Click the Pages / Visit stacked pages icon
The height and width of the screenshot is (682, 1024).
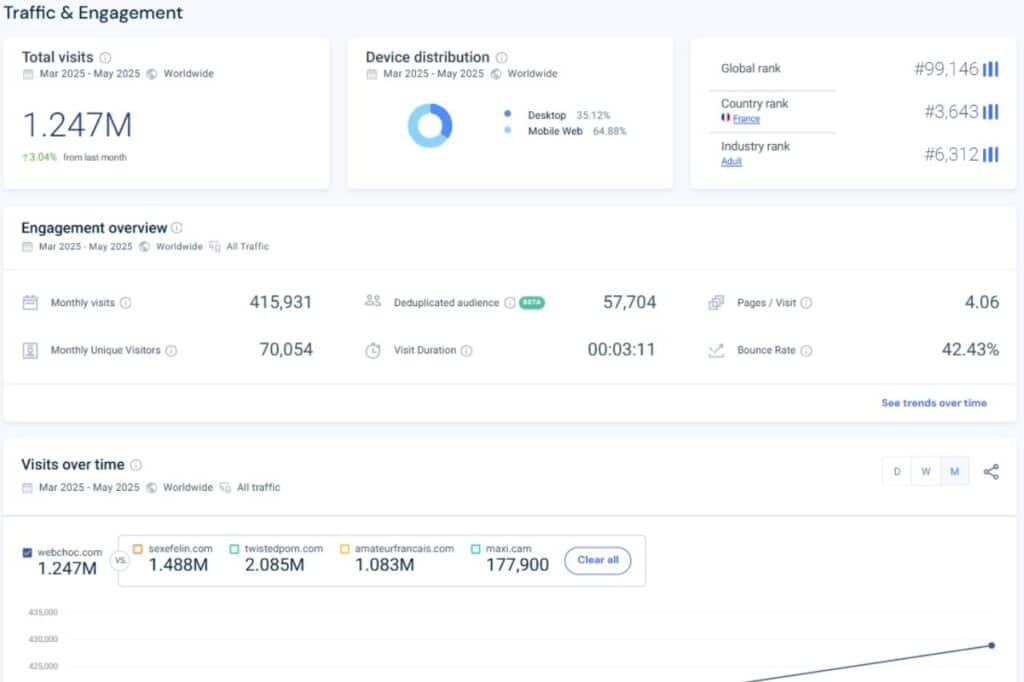click(x=716, y=302)
